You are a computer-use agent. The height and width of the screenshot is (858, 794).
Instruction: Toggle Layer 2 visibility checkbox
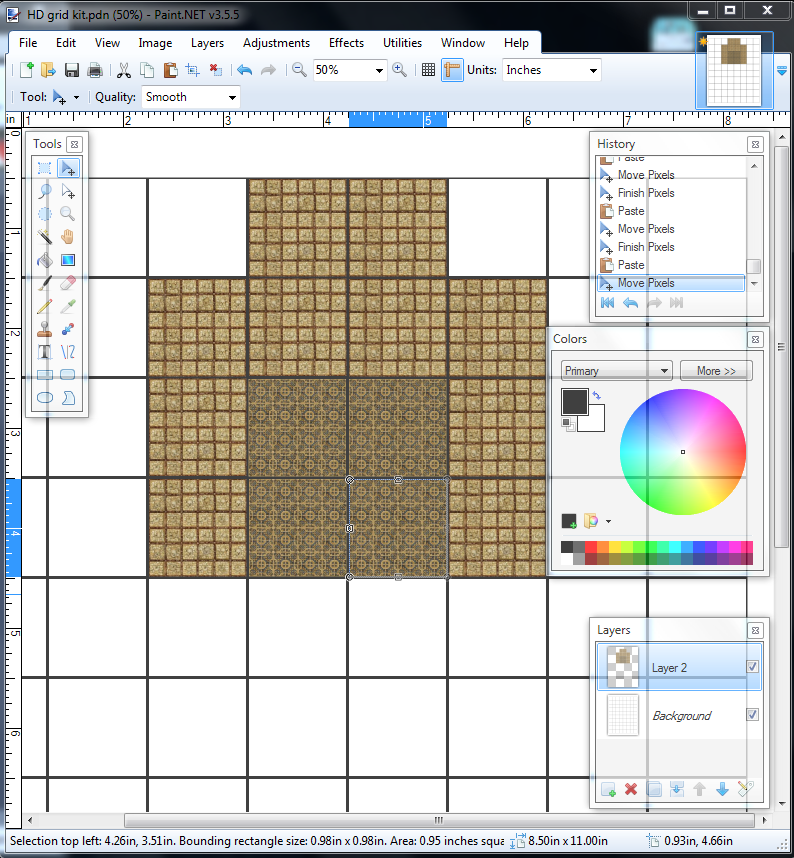click(x=752, y=666)
